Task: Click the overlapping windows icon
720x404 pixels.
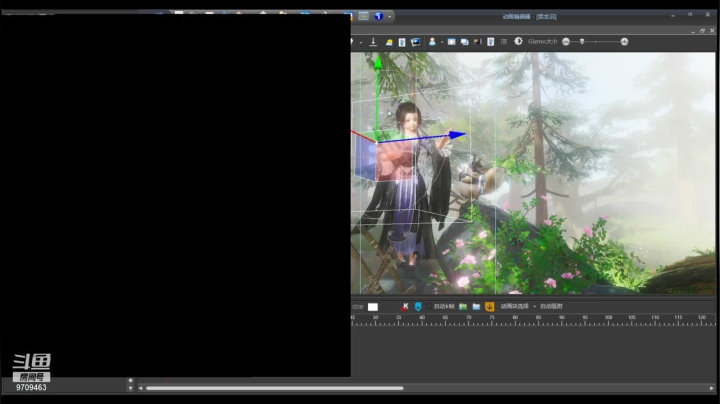Action: click(x=465, y=42)
